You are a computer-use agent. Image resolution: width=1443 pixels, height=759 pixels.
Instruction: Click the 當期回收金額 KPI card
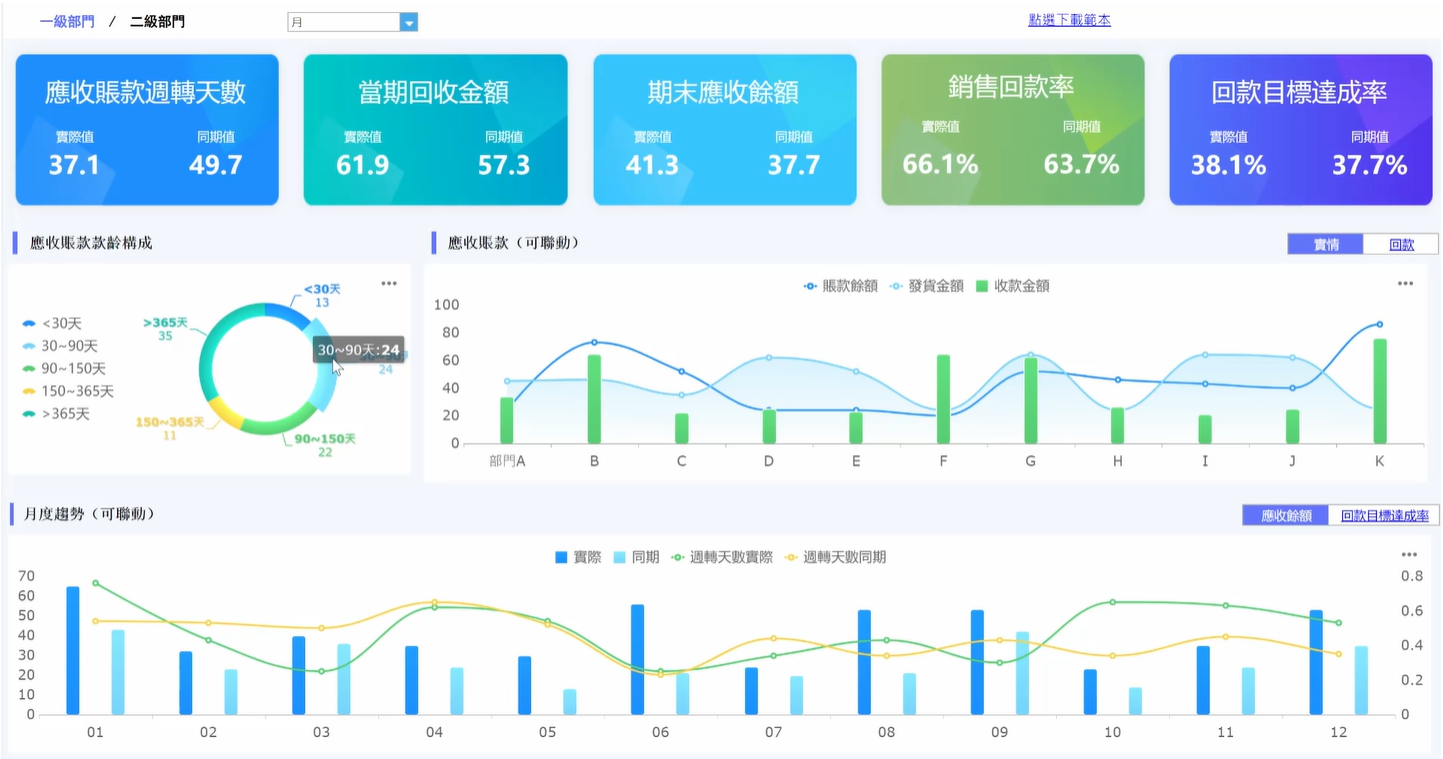tap(435, 130)
